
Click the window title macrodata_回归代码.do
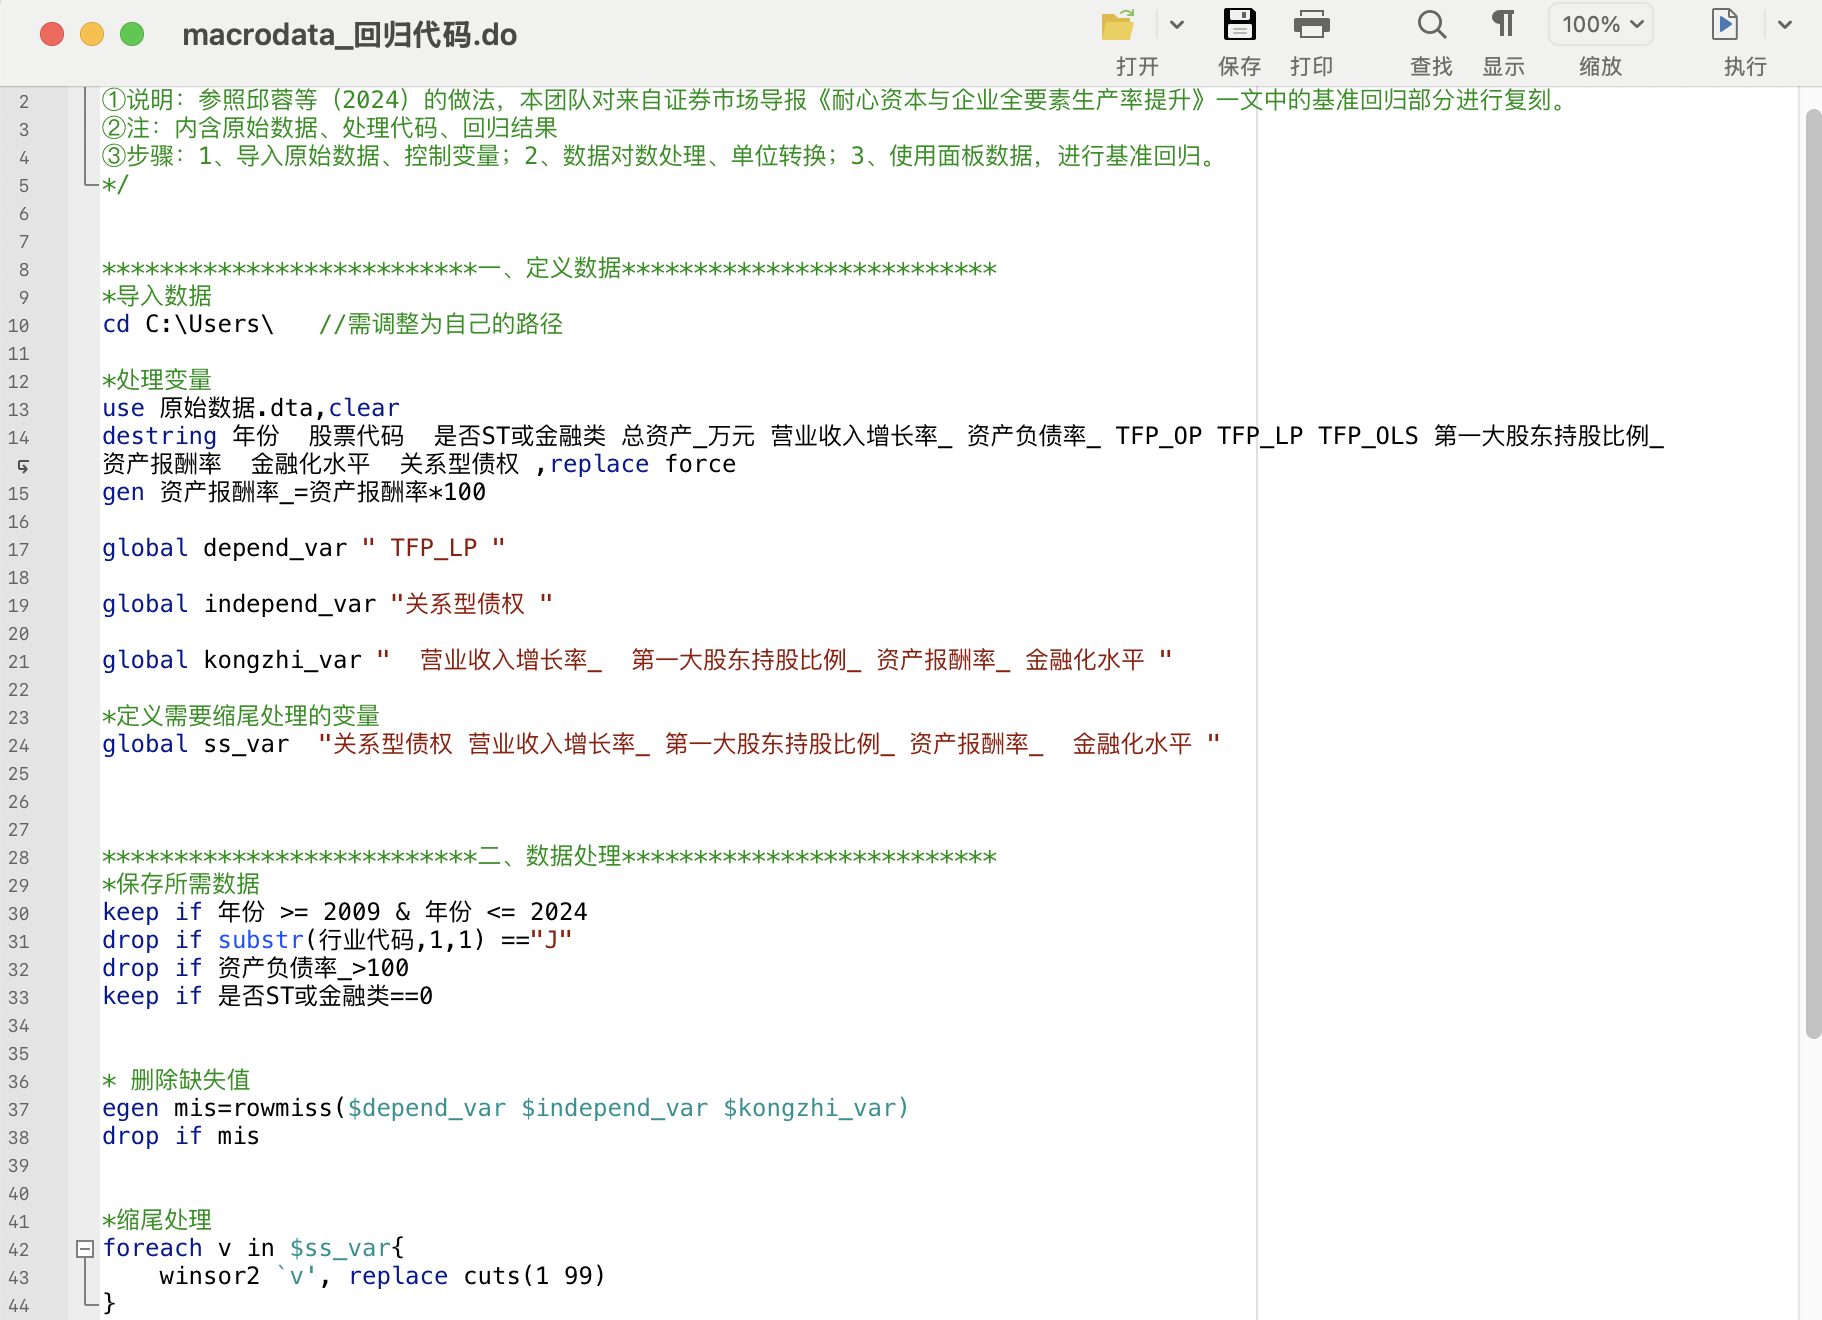pos(349,35)
